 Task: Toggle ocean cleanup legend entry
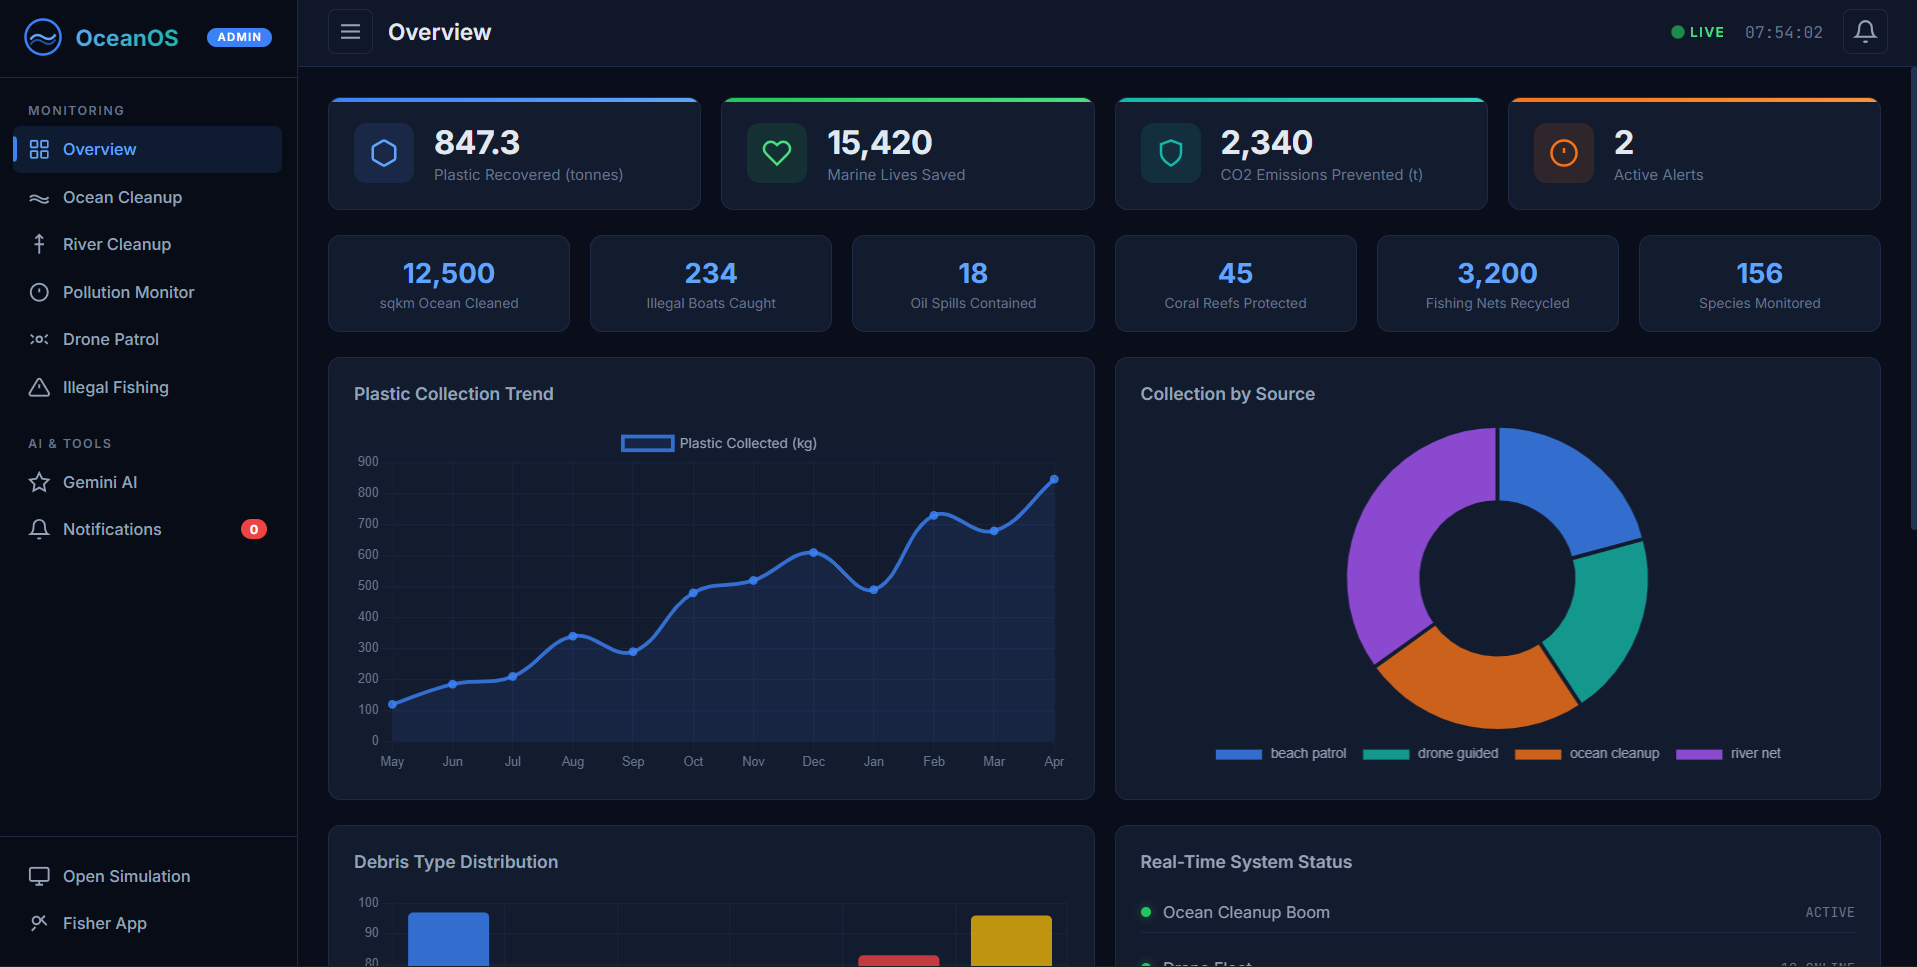pos(1587,753)
